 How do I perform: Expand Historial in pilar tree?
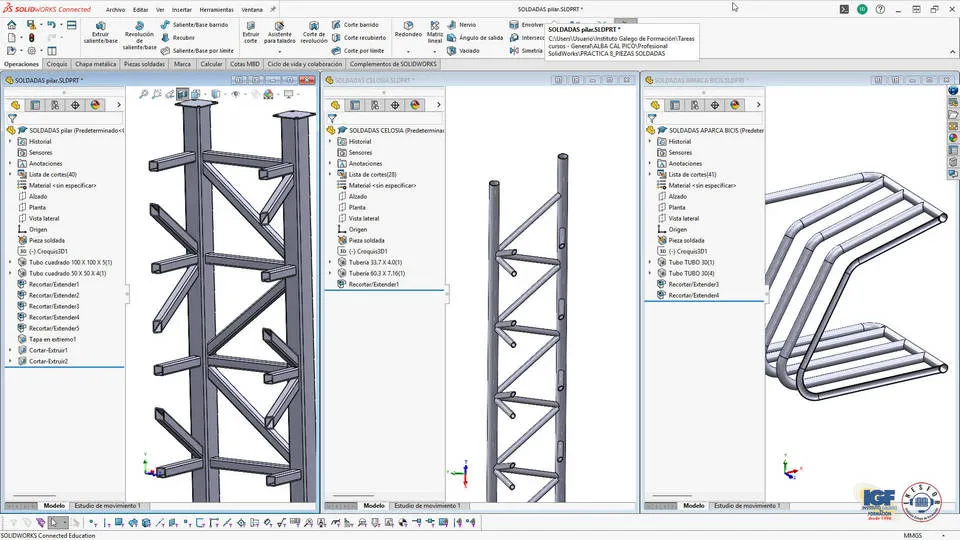coord(10,141)
